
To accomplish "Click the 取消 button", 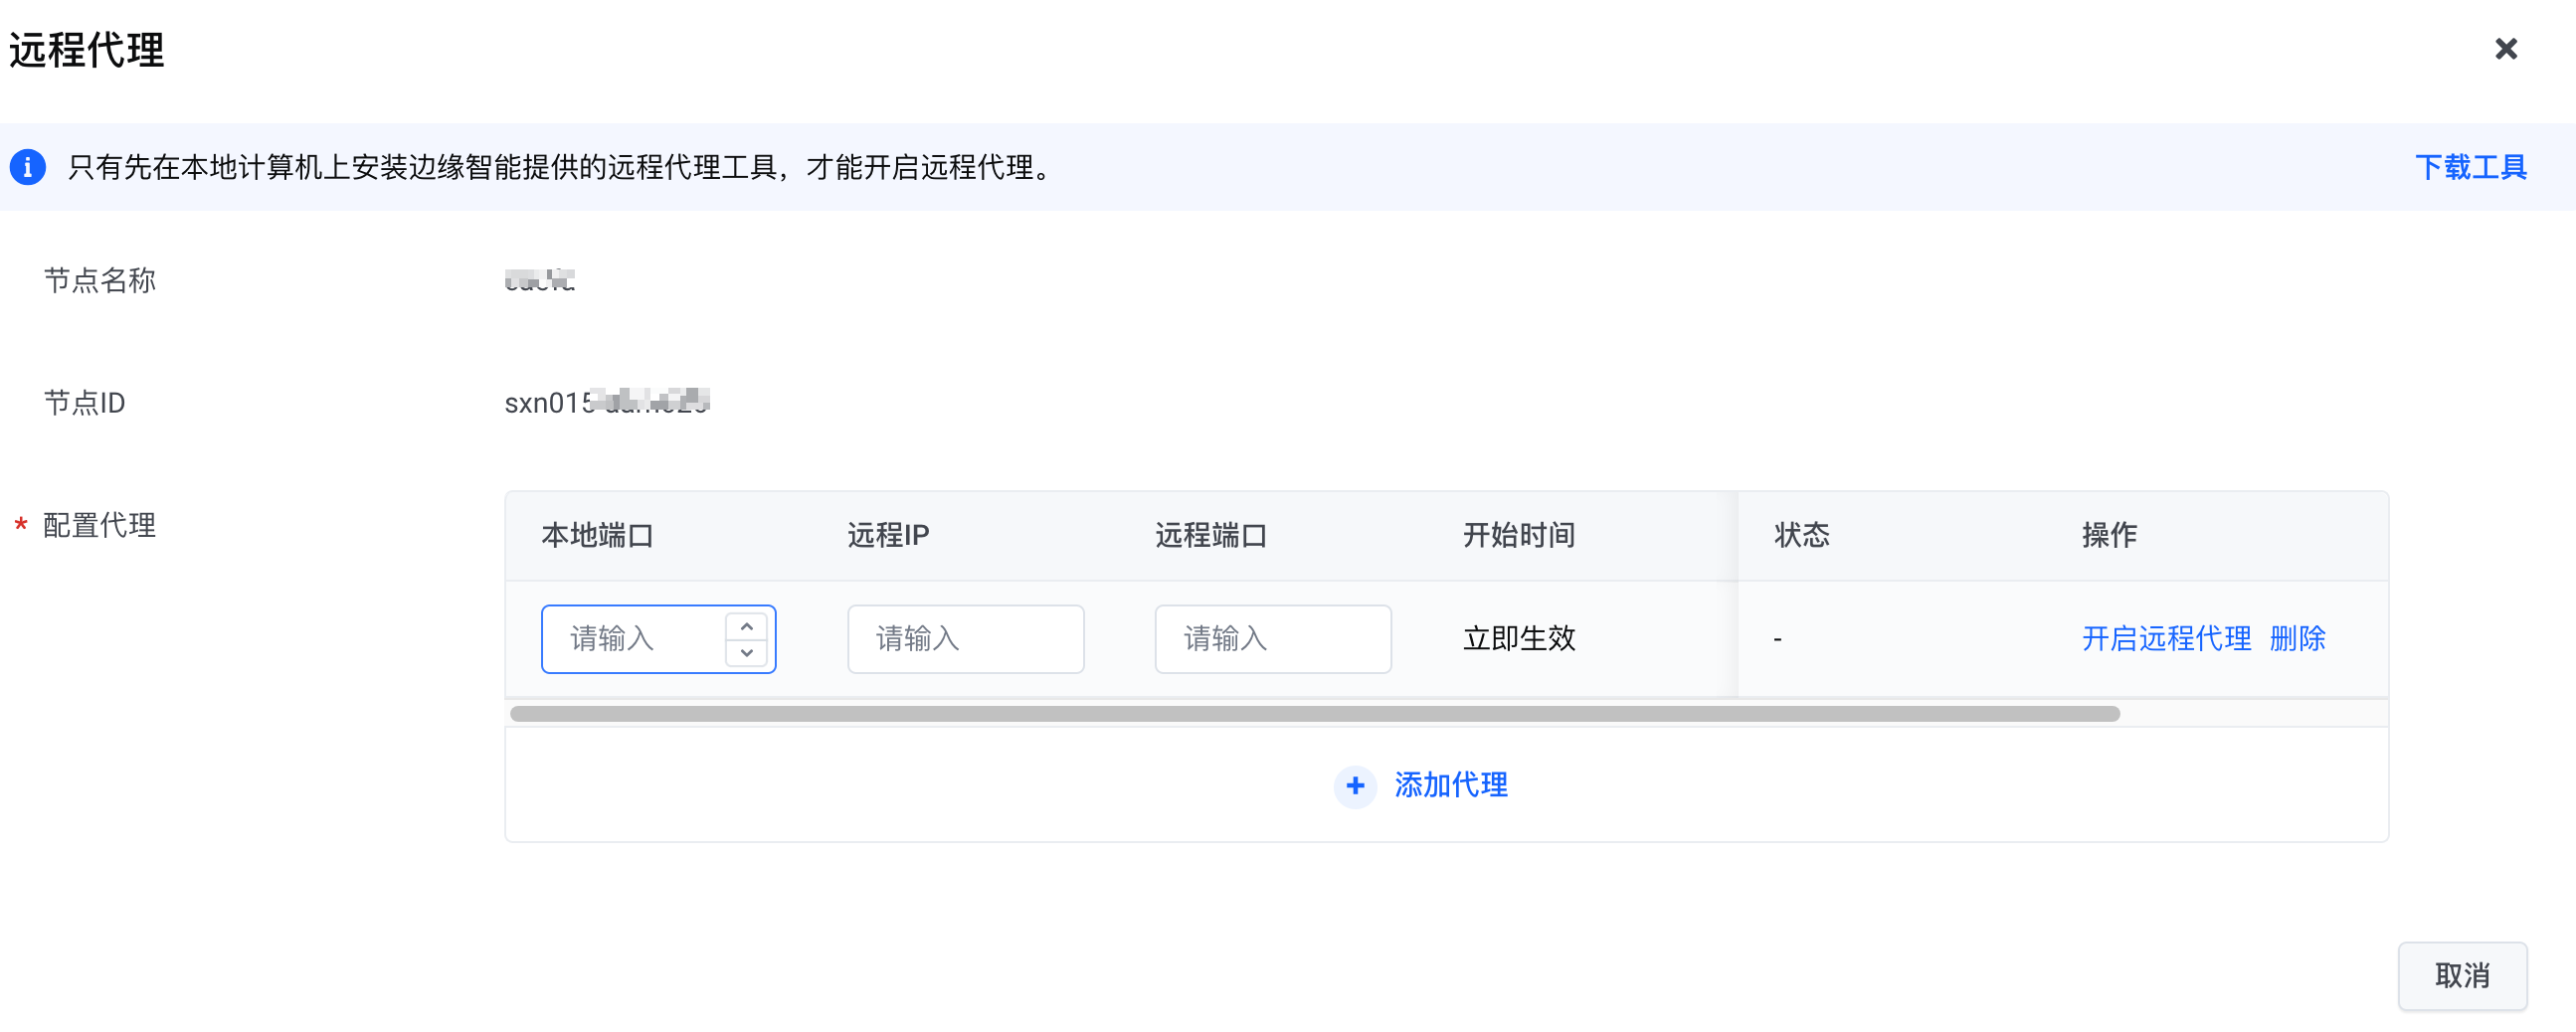I will coord(2462,976).
